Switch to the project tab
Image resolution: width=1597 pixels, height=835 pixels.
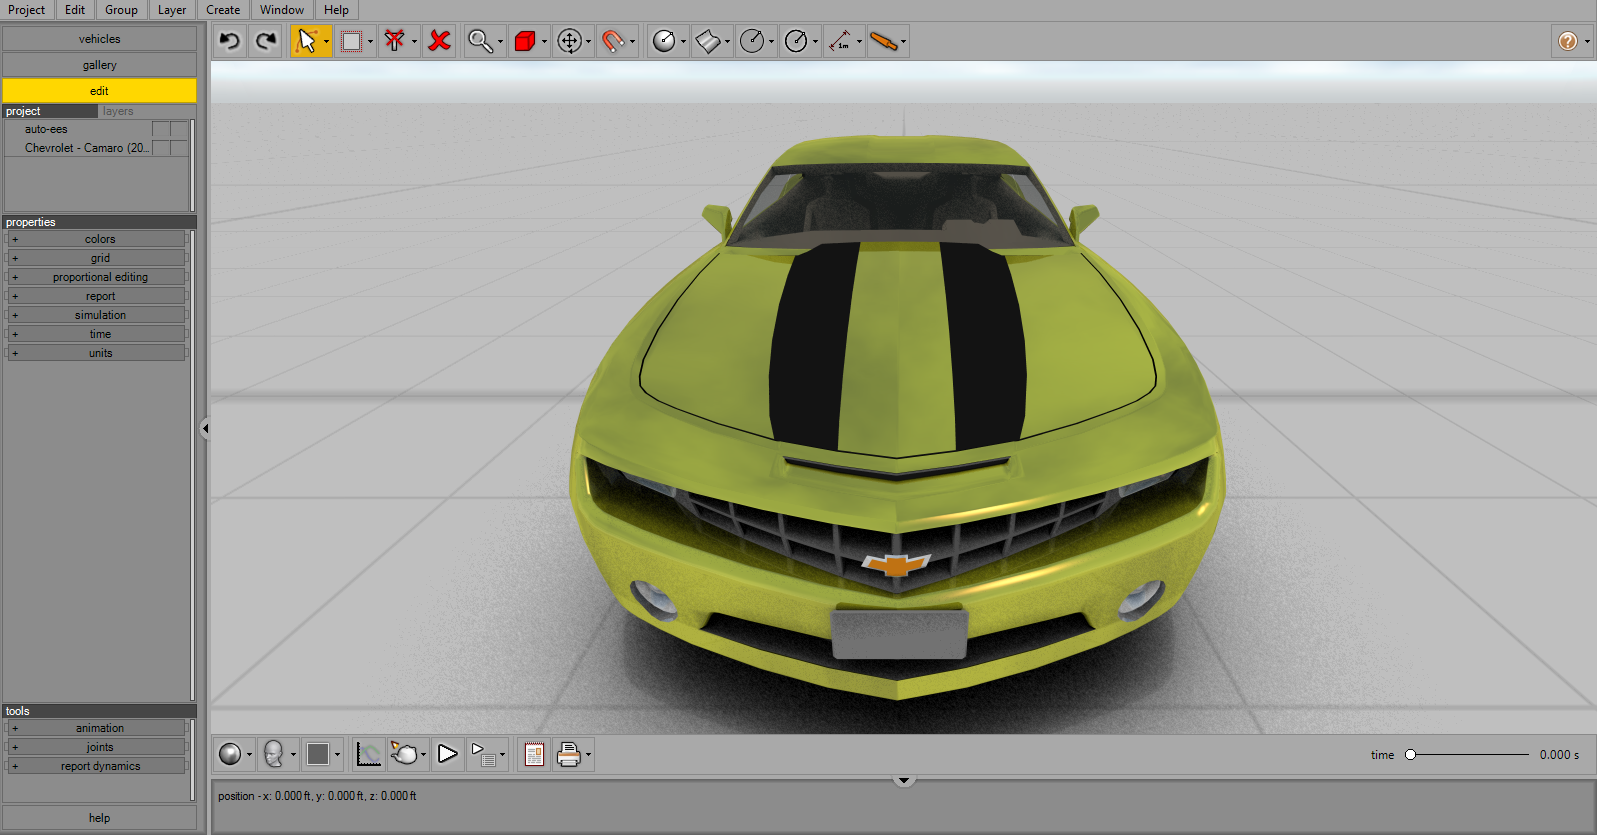pos(50,111)
